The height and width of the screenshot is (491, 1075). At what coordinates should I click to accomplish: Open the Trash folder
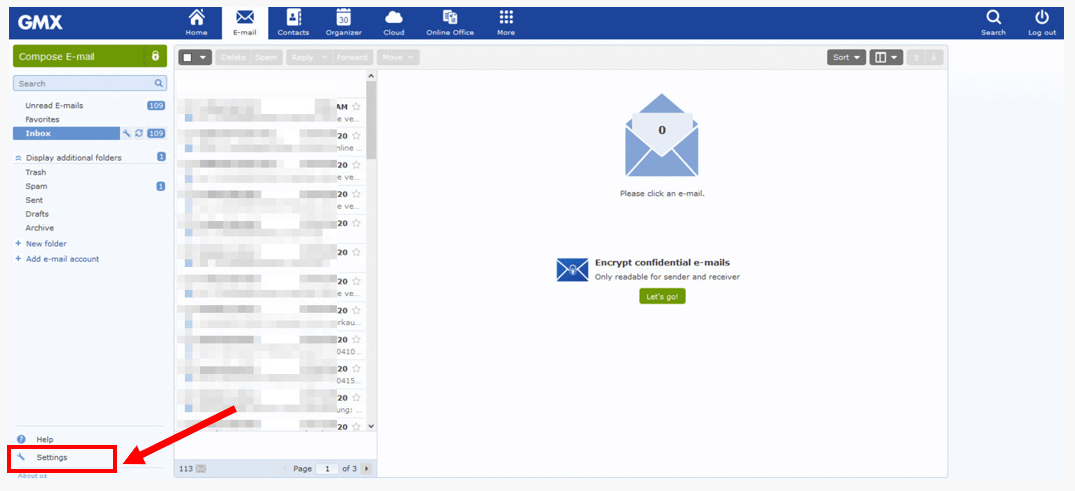36,173
